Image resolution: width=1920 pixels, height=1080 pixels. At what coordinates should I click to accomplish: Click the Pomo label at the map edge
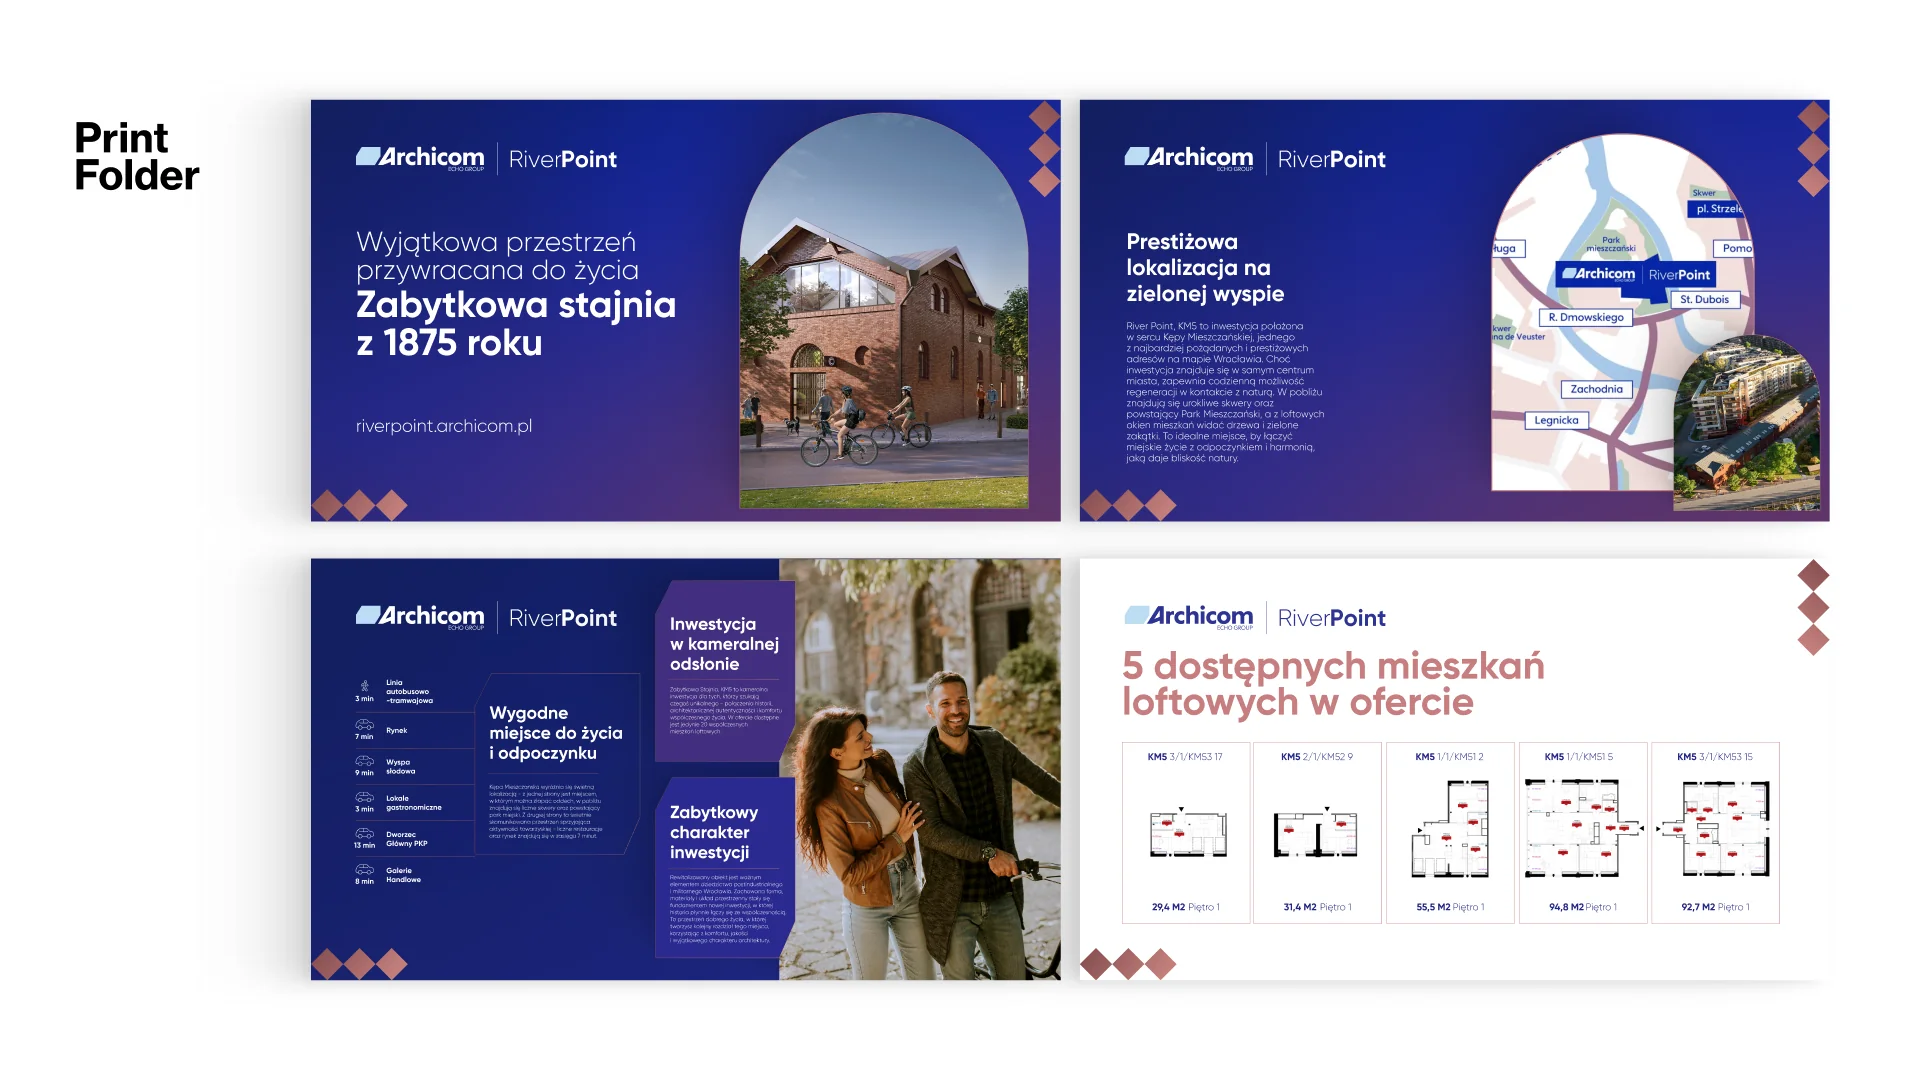[x=1735, y=248]
